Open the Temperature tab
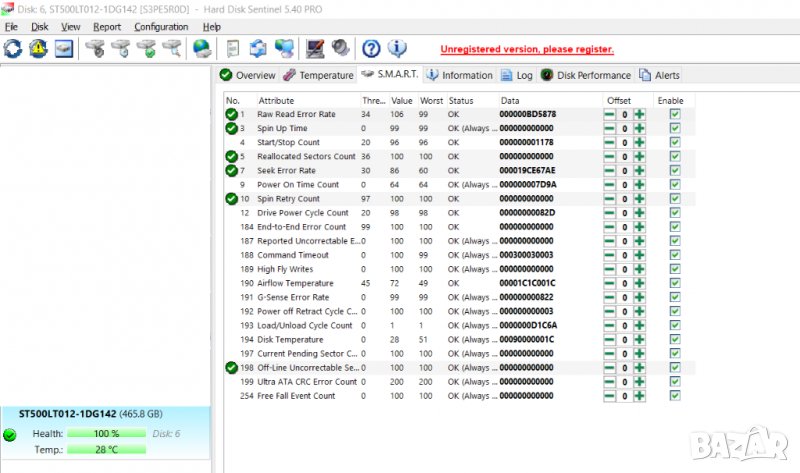 319,75
